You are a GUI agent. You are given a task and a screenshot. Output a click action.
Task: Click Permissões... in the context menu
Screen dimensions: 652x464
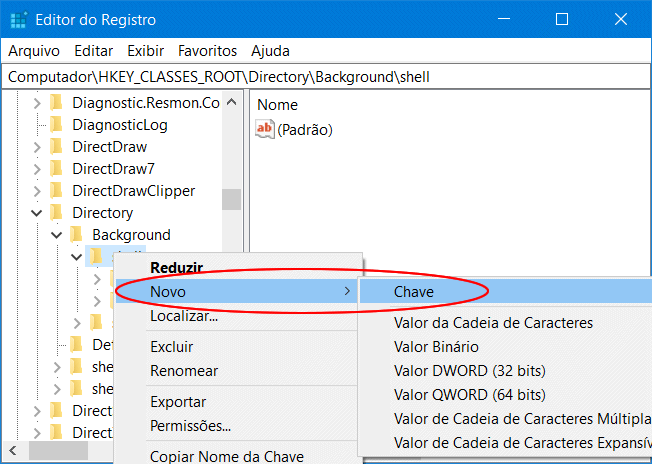(190, 426)
